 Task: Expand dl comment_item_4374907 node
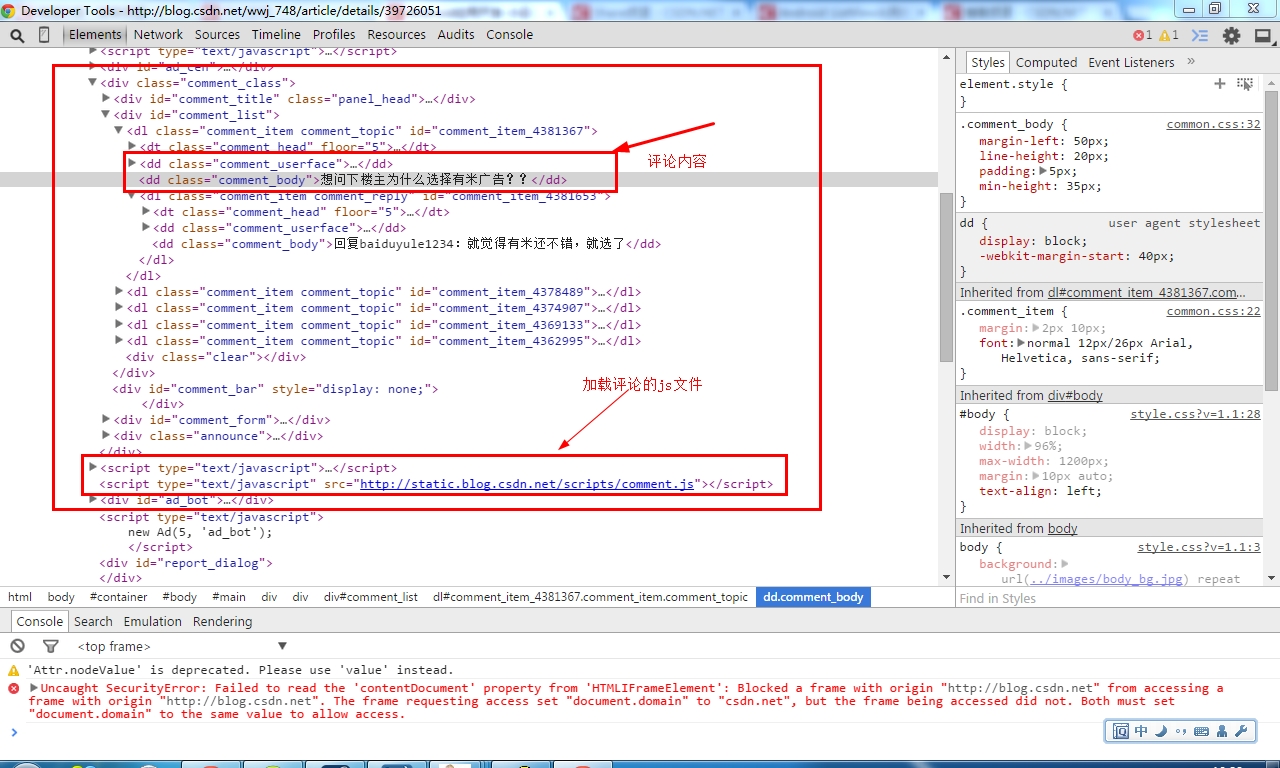click(119, 308)
